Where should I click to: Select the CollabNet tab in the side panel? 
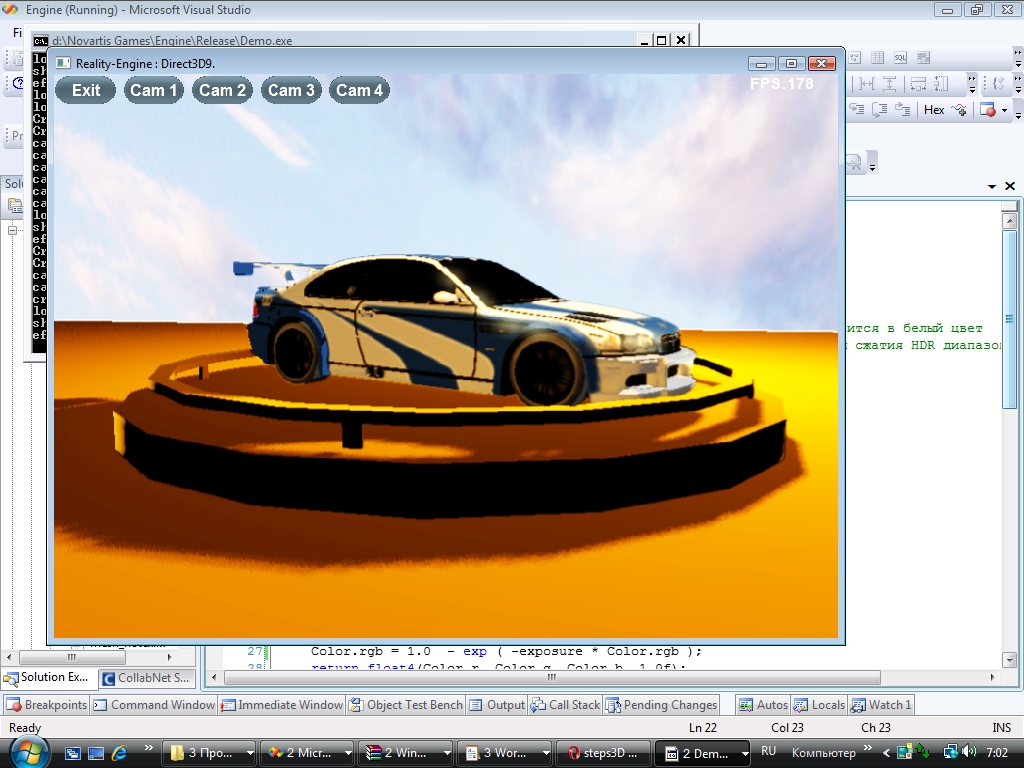tap(148, 678)
